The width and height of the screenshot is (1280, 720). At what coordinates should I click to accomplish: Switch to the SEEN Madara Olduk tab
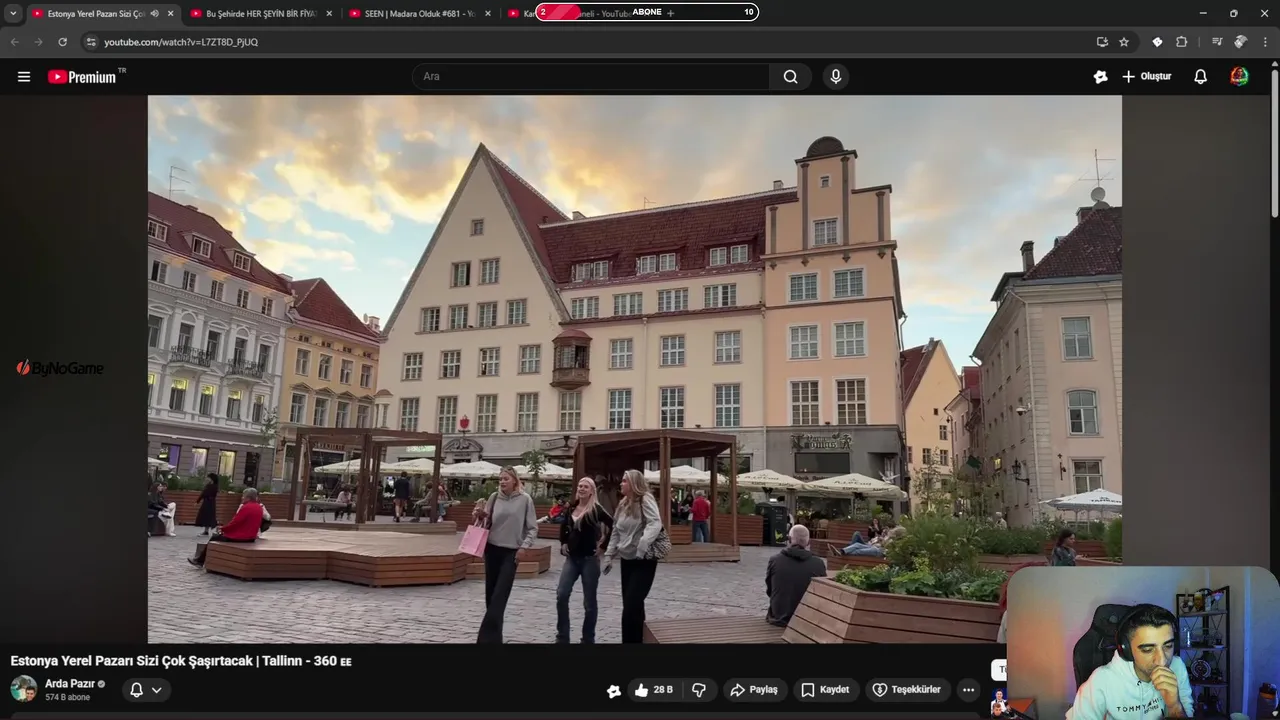[419, 13]
